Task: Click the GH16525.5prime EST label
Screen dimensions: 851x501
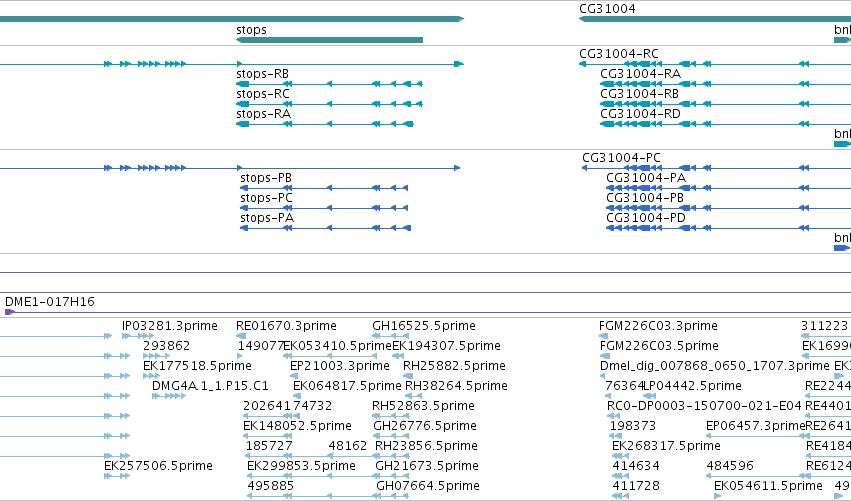Action: [424, 326]
